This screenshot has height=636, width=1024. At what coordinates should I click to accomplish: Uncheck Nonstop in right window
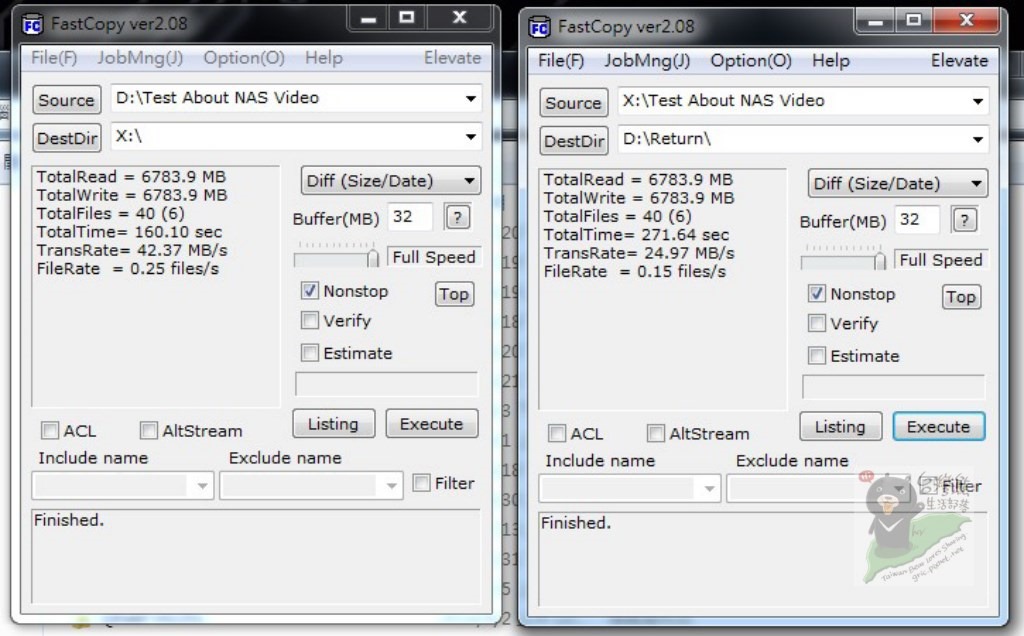pos(817,293)
